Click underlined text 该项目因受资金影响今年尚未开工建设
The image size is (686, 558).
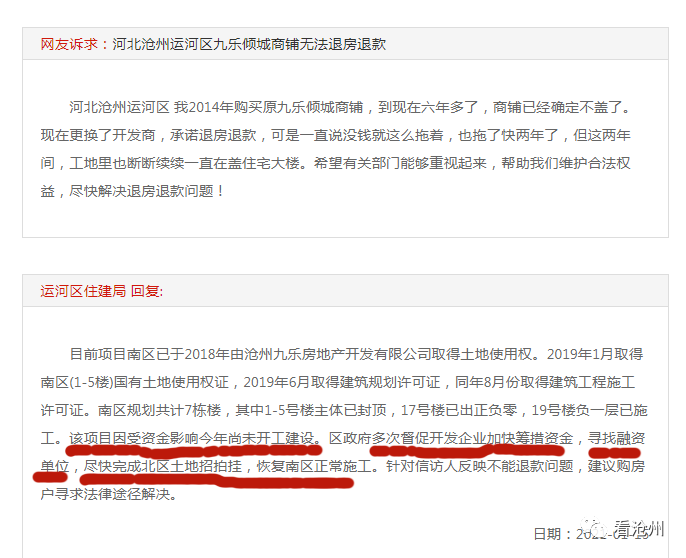pos(192,438)
